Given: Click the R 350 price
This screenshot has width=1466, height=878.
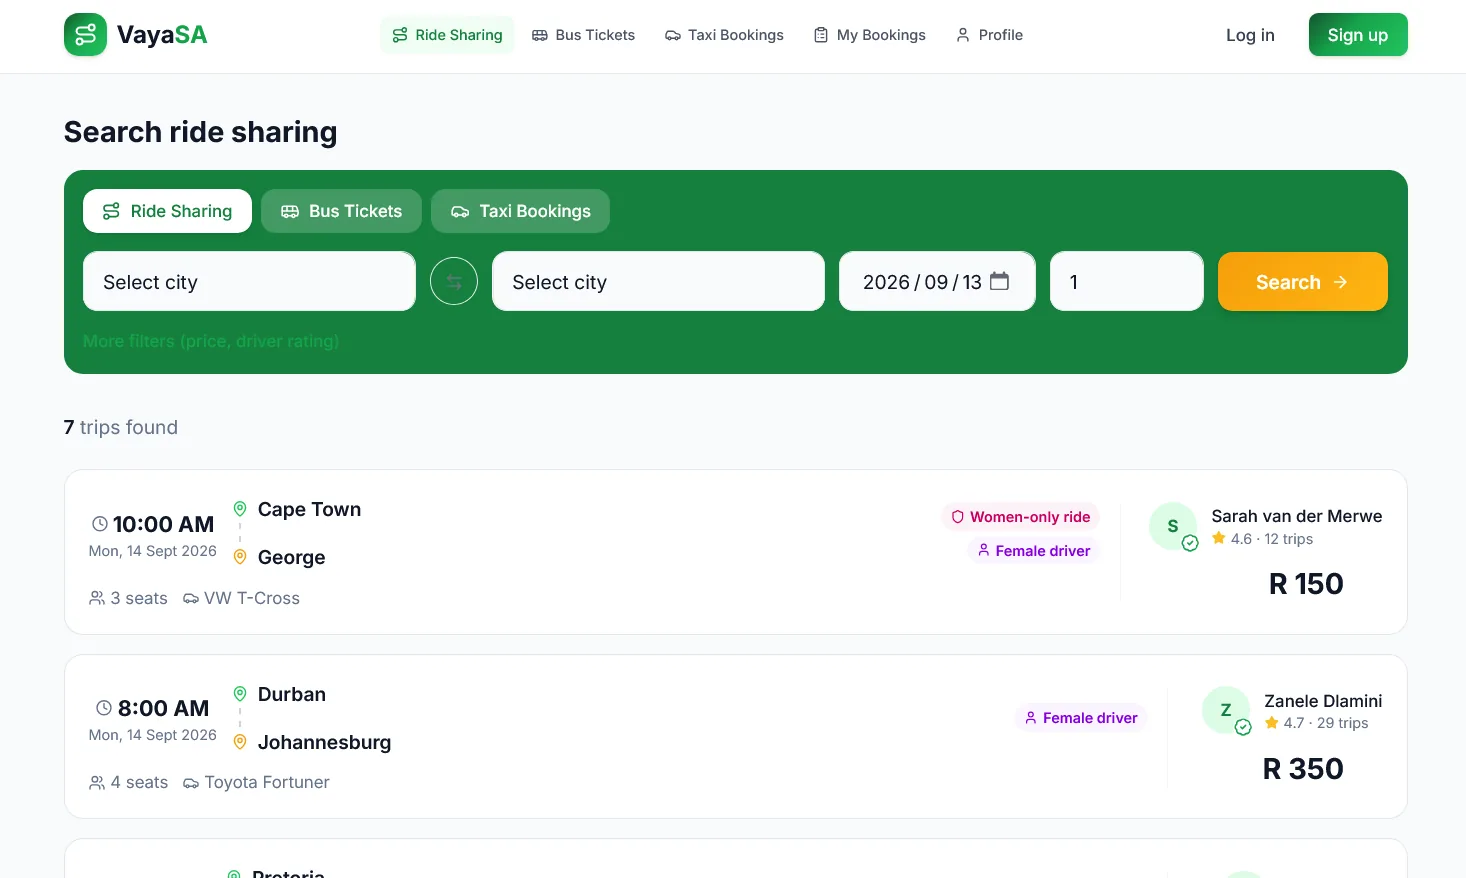Looking at the screenshot, I should point(1303,769).
